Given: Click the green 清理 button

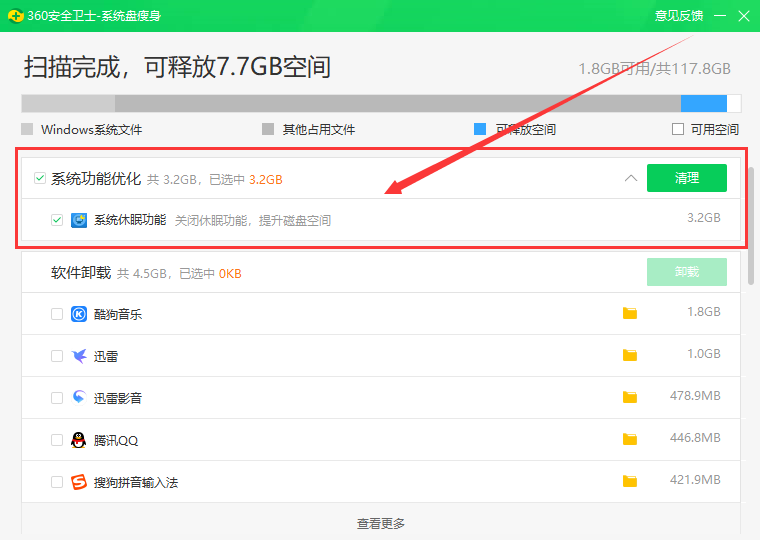Looking at the screenshot, I should 687,178.
